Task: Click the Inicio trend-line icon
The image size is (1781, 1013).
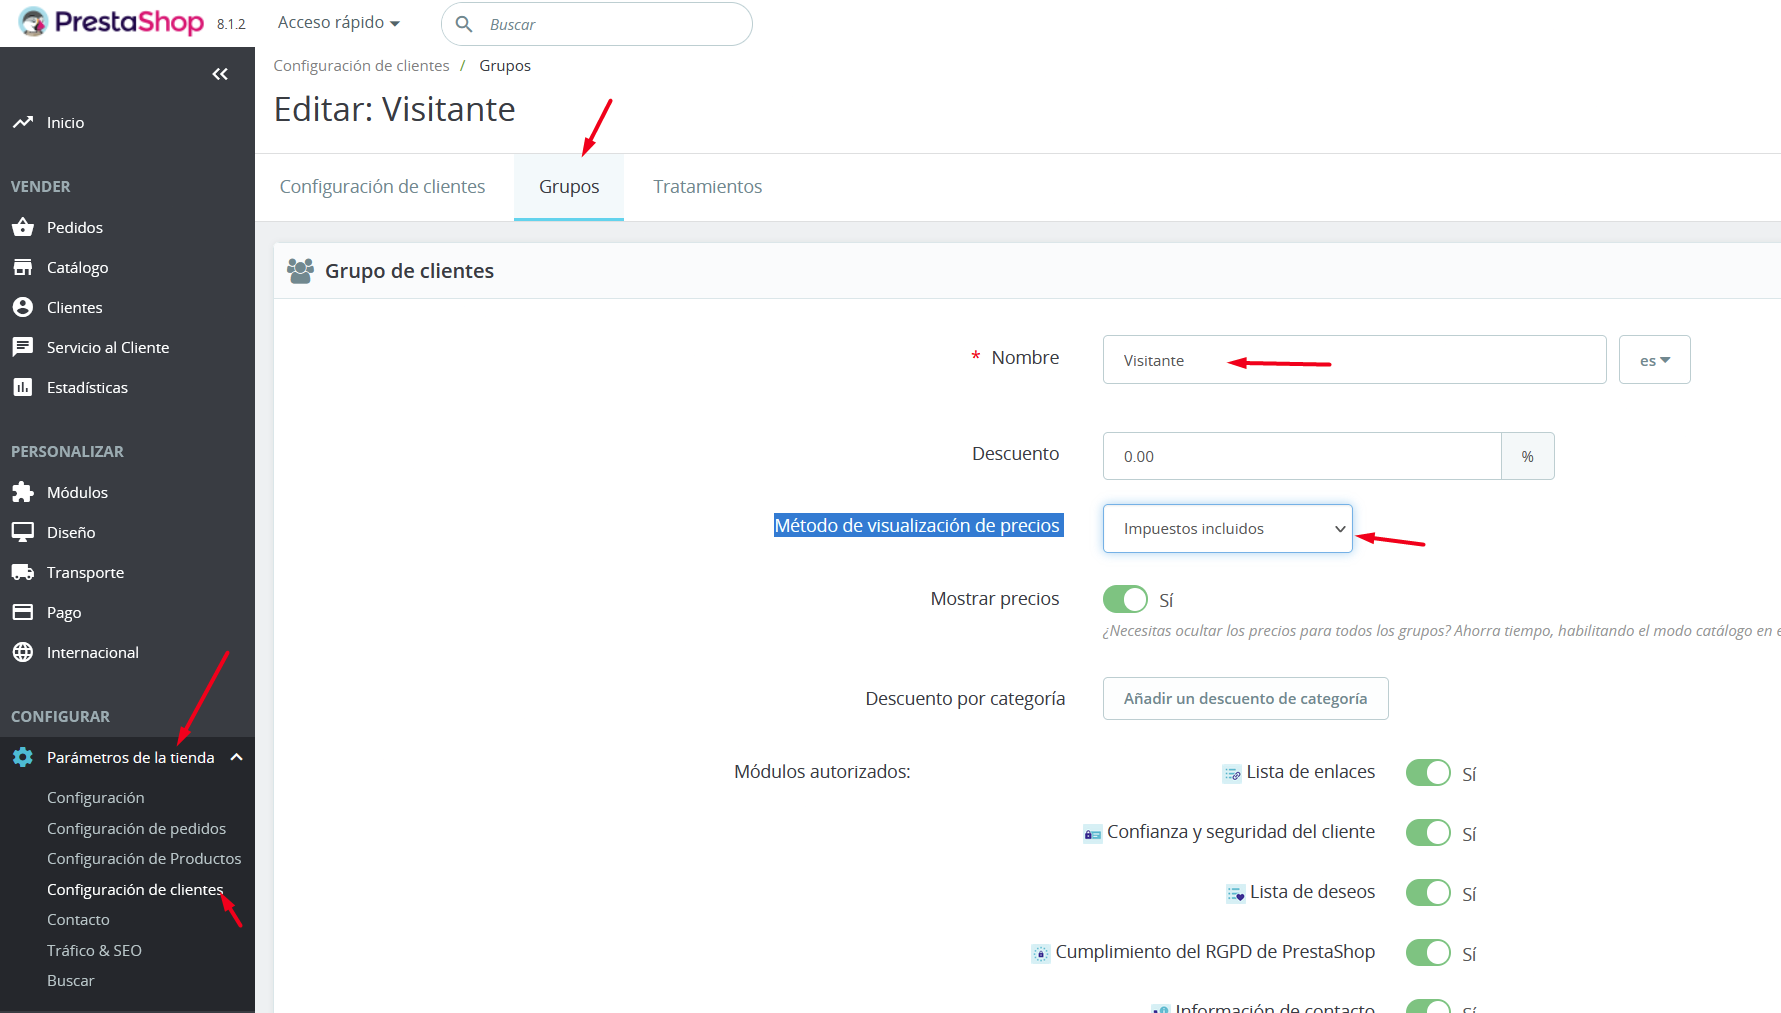Action: (23, 122)
